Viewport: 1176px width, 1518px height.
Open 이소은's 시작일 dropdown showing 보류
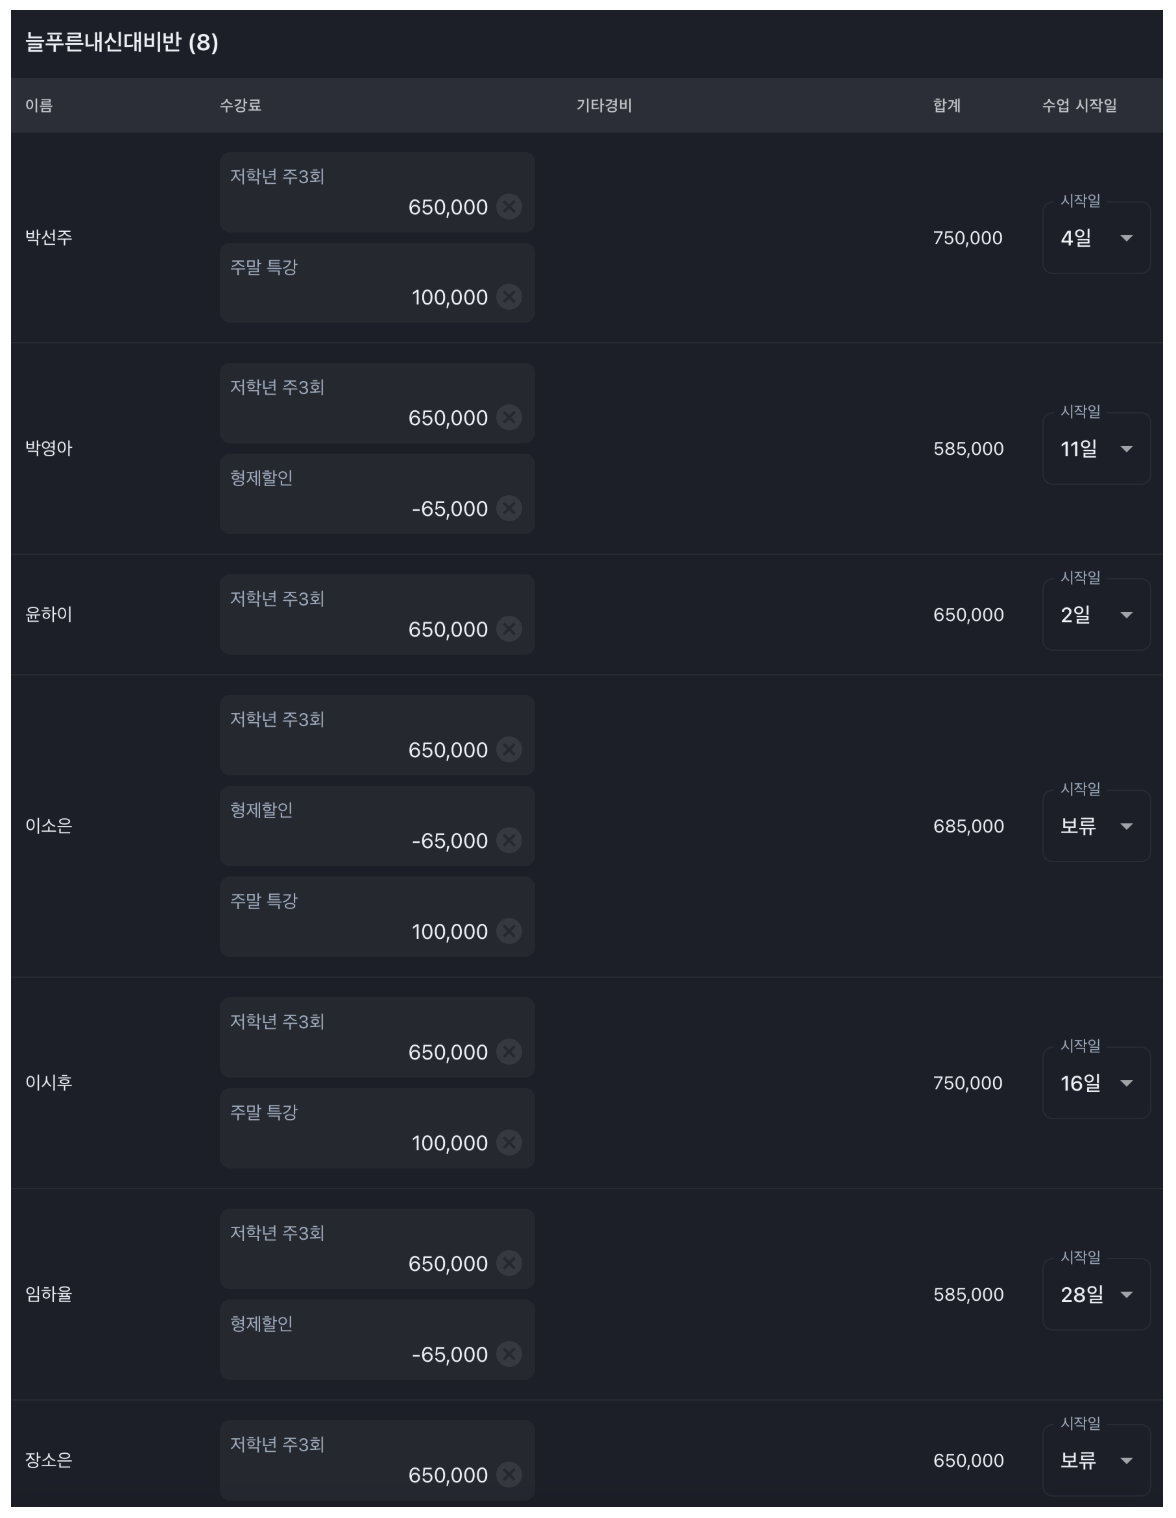1096,826
